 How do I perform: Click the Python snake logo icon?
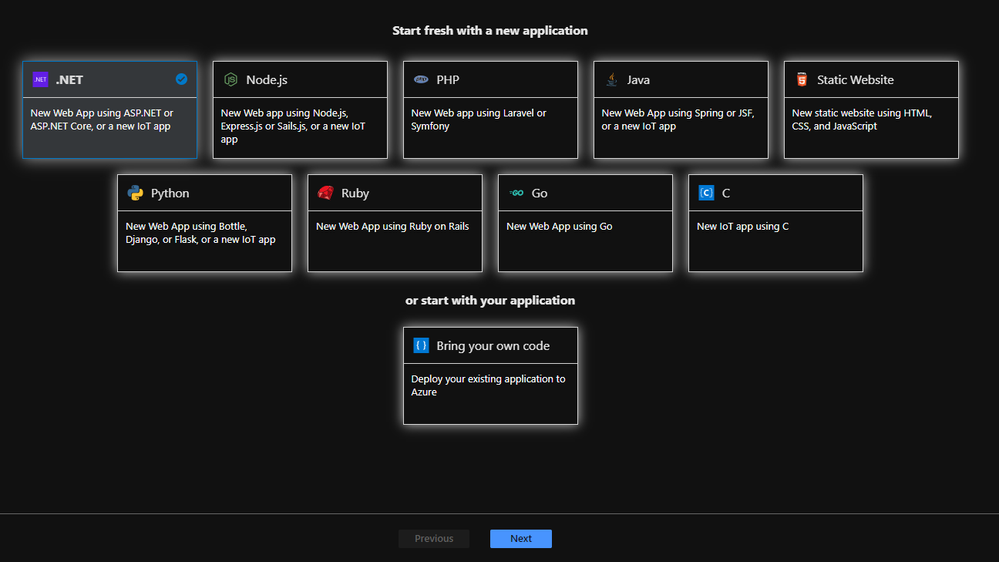(135, 193)
